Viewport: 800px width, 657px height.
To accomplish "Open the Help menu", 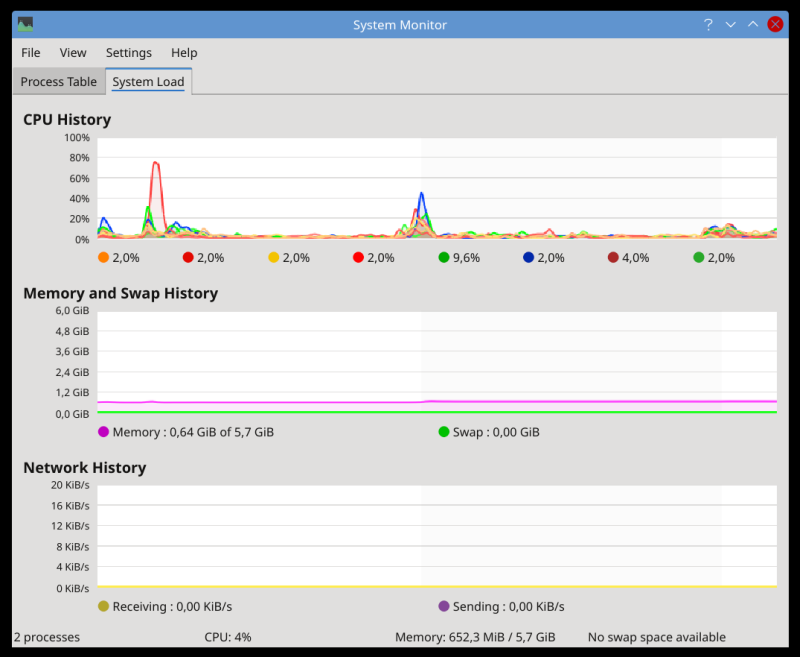I will tap(184, 53).
